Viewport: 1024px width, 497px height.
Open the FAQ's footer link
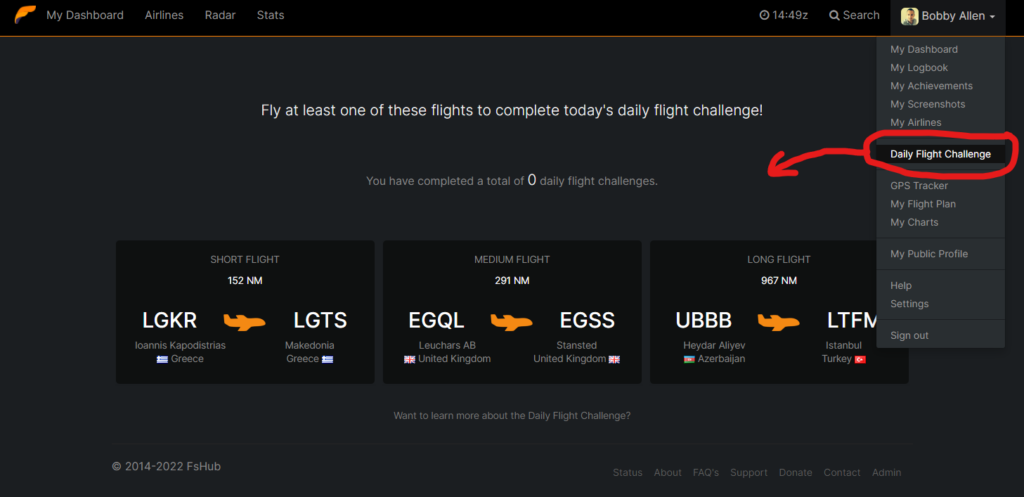click(706, 472)
